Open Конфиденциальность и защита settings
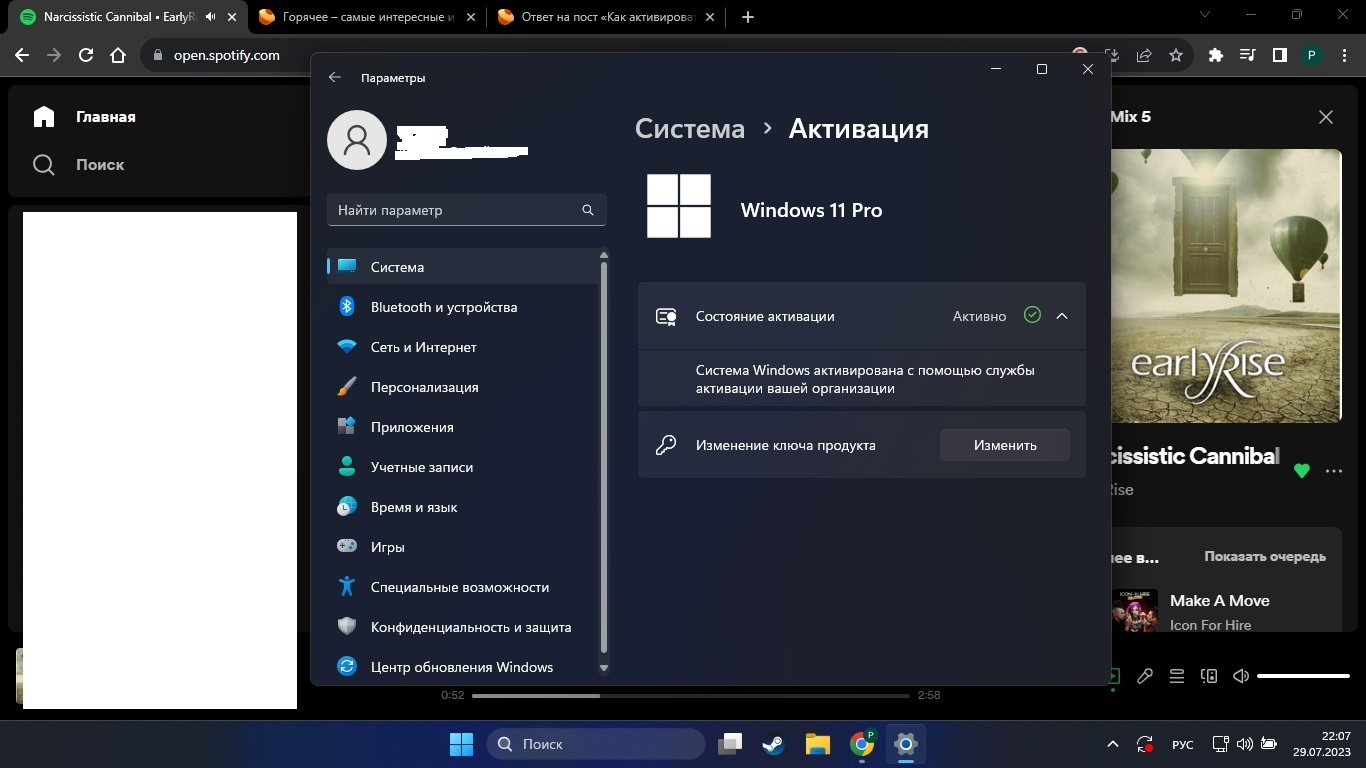 pos(463,627)
